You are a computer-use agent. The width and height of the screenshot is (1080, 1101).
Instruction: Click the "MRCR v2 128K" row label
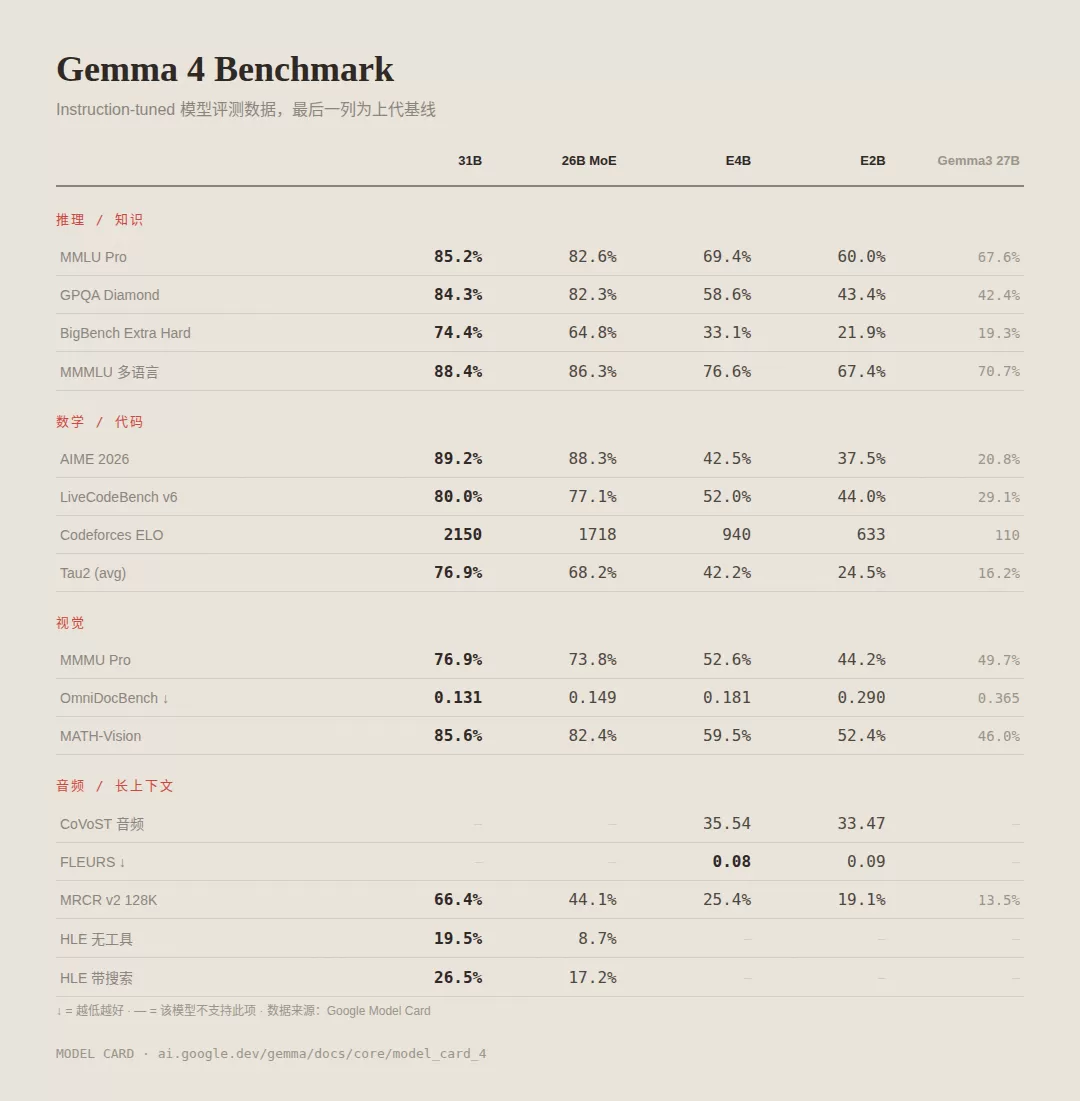108,900
